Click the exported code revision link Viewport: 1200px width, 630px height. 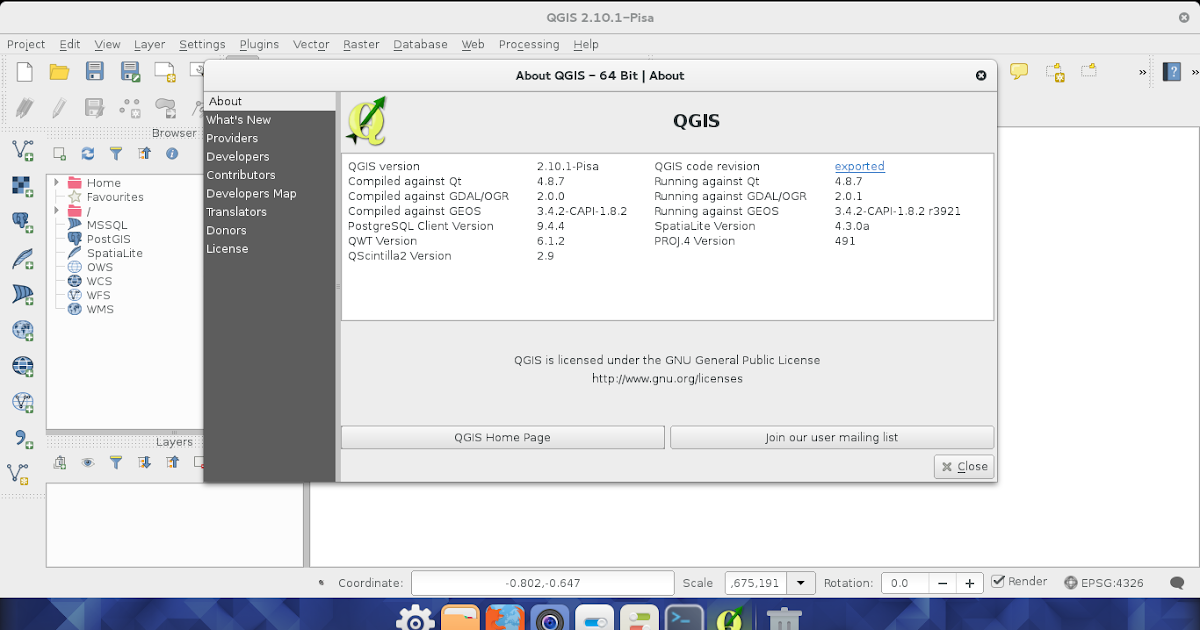click(859, 166)
